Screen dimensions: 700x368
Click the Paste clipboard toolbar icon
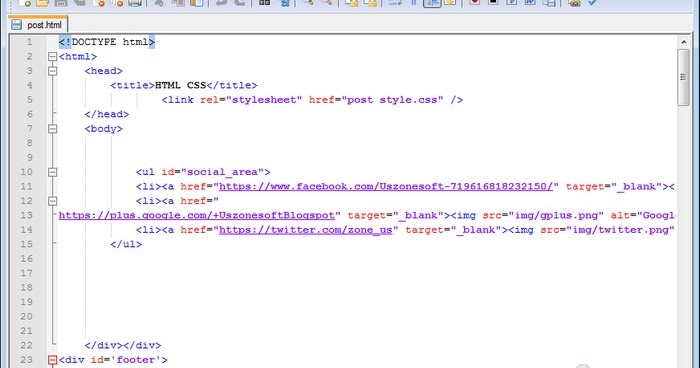[196, 2]
